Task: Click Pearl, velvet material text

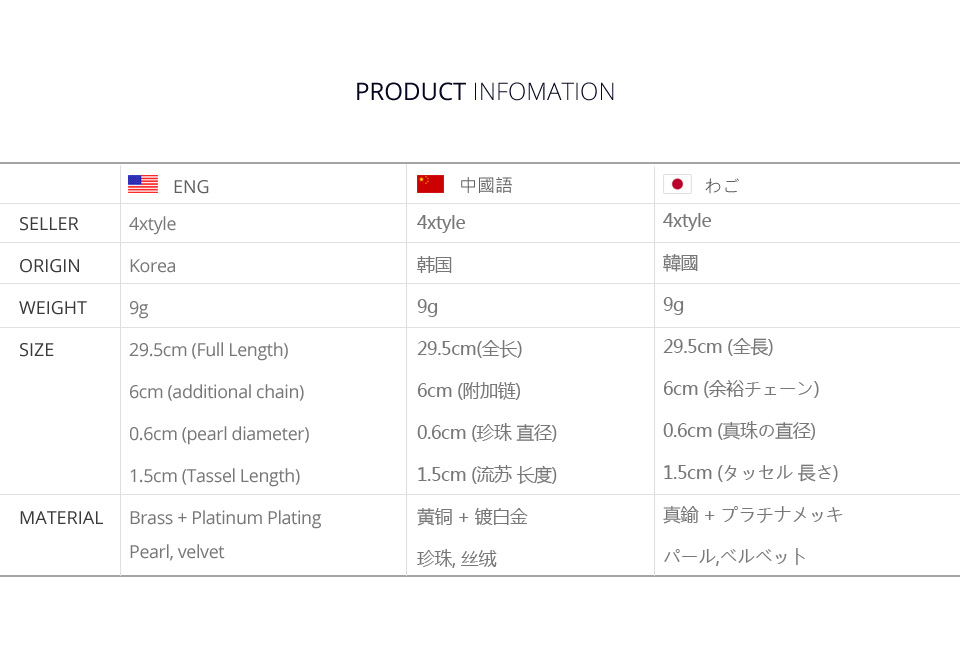Action: click(176, 552)
